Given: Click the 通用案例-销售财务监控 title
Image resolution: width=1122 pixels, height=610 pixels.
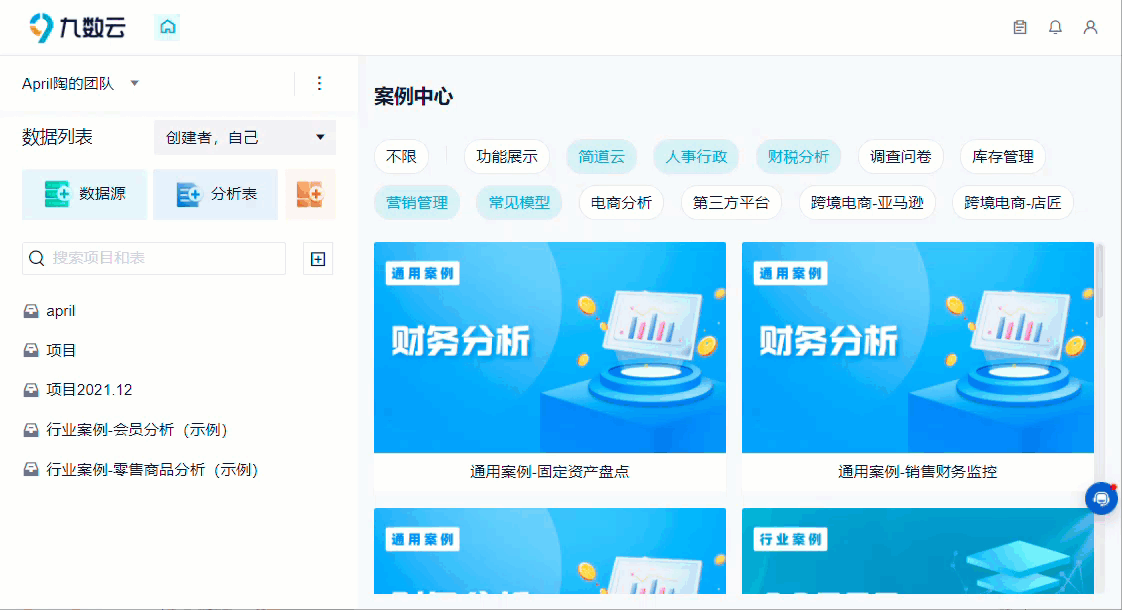Looking at the screenshot, I should click(917, 472).
